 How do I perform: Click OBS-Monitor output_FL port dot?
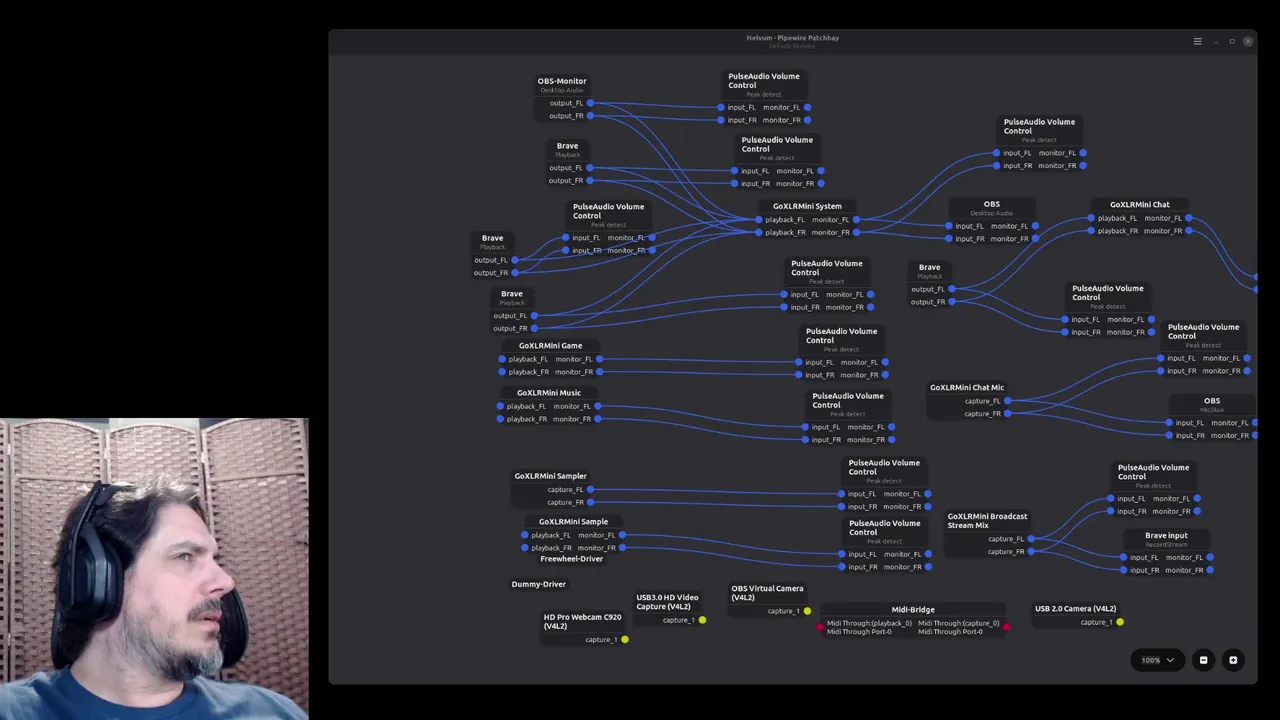[590, 103]
